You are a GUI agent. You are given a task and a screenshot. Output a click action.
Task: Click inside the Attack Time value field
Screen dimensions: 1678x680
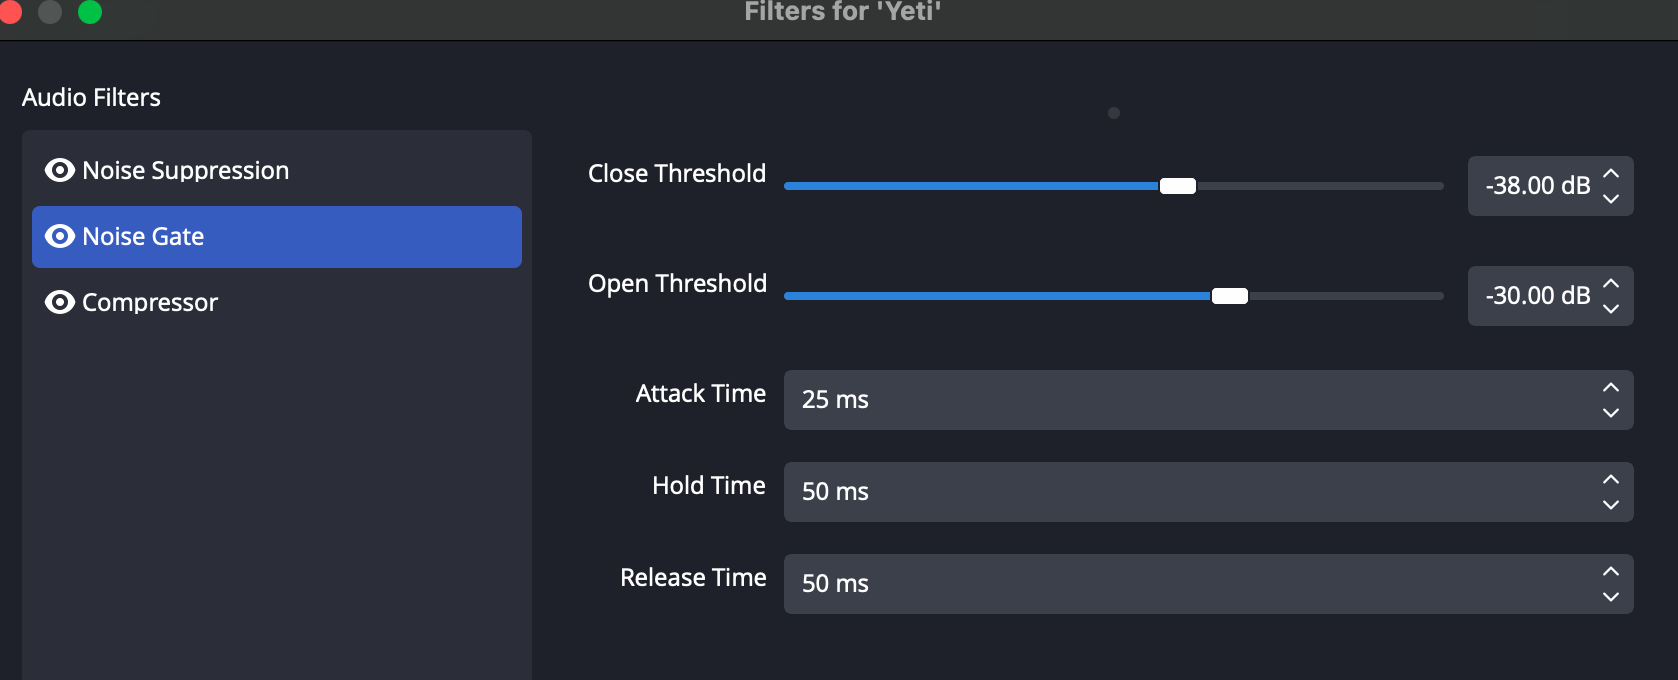tap(1100, 400)
